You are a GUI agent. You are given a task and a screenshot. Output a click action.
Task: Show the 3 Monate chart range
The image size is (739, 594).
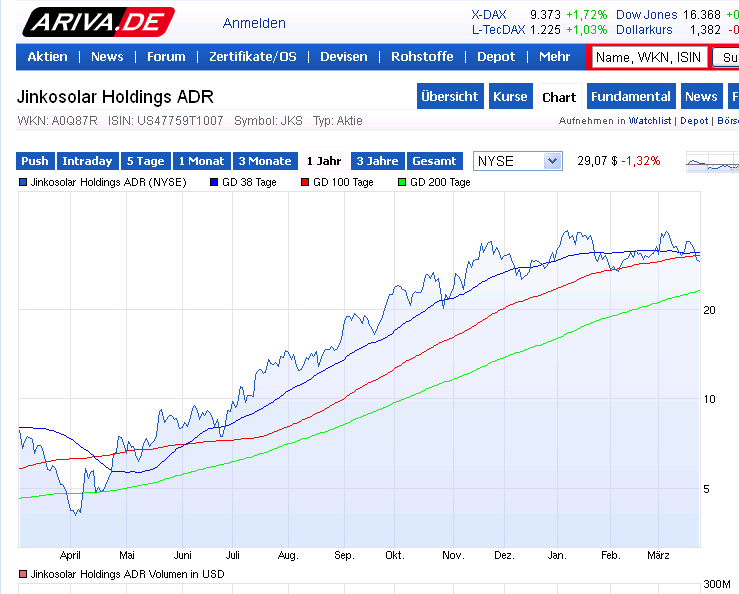pyautogui.click(x=265, y=161)
